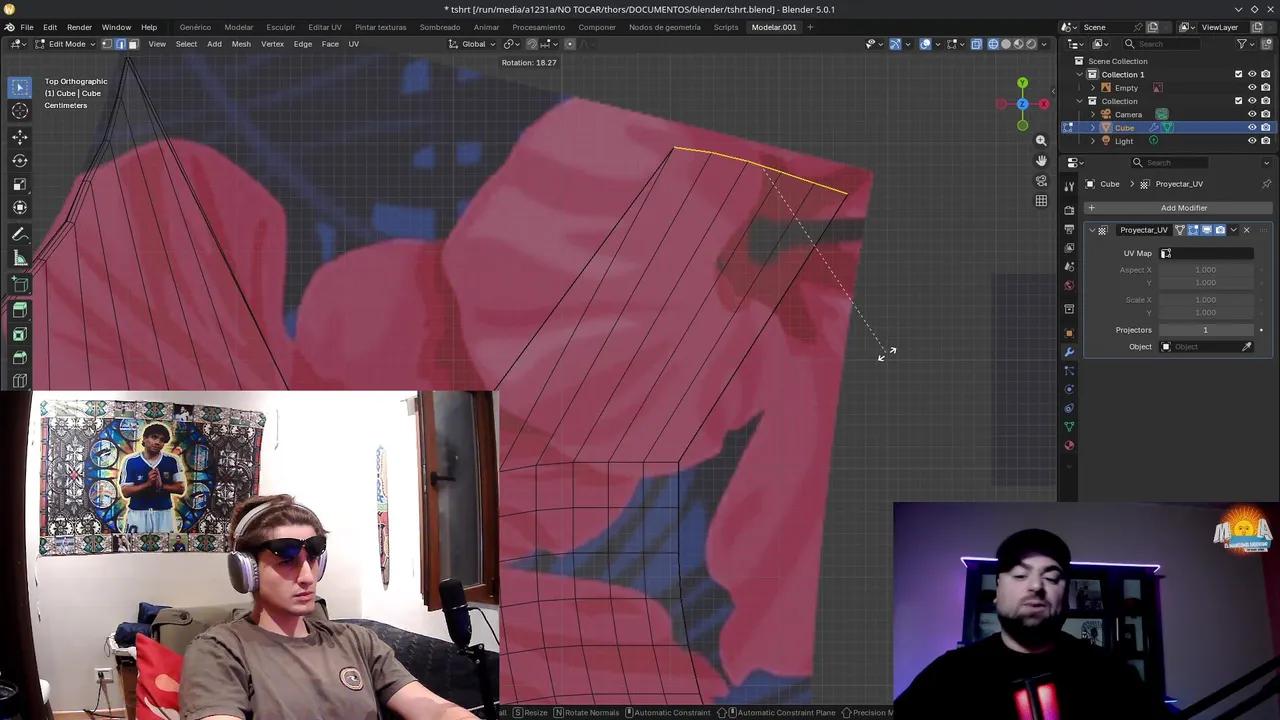Image resolution: width=1280 pixels, height=720 pixels.
Task: Select the Select Box tool
Action: point(19,87)
